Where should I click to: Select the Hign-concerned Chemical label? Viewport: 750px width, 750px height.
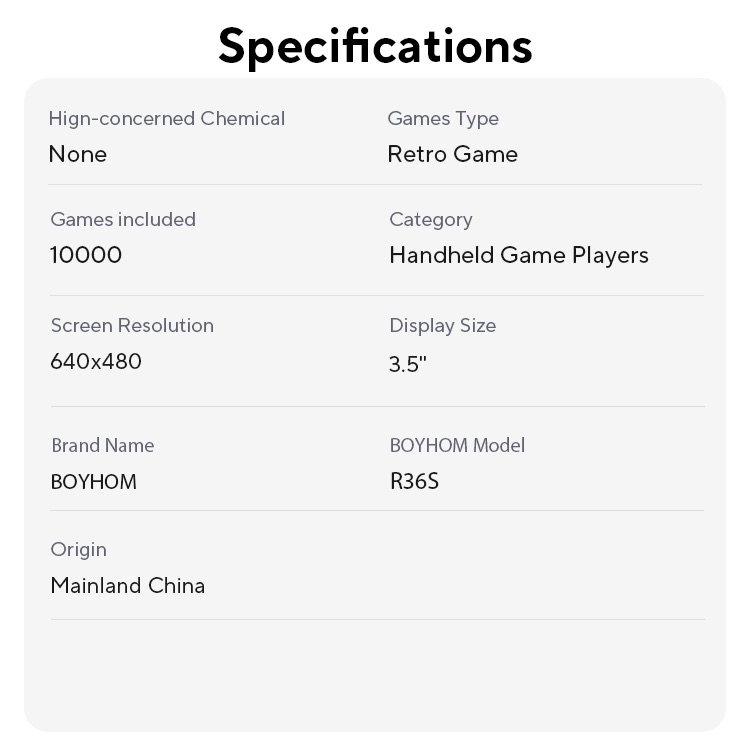click(x=167, y=118)
